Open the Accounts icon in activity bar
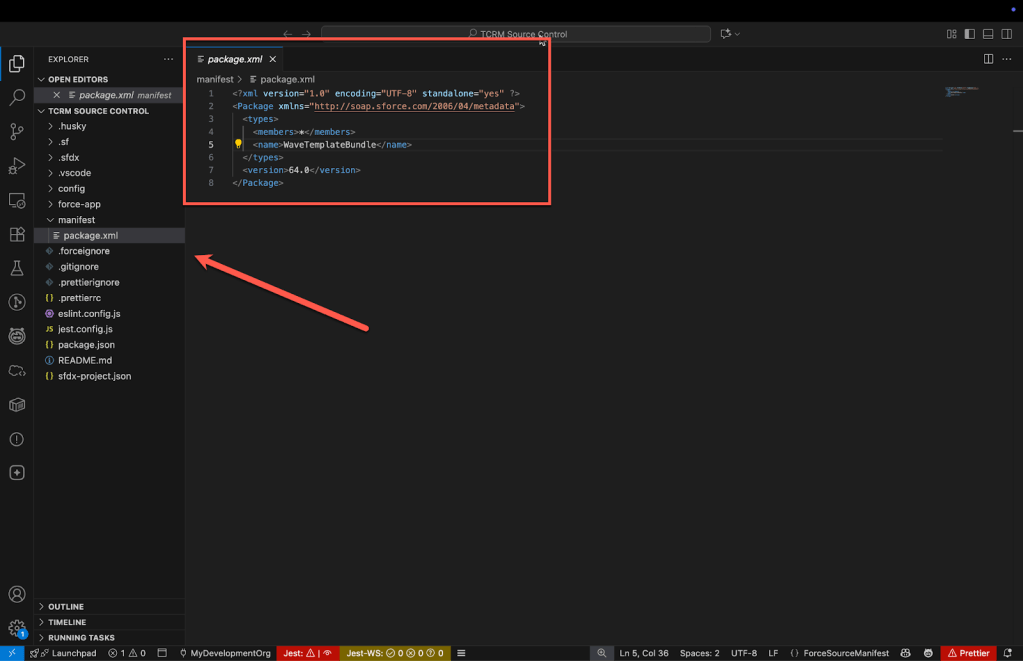The image size is (1023, 661). pyautogui.click(x=16, y=596)
